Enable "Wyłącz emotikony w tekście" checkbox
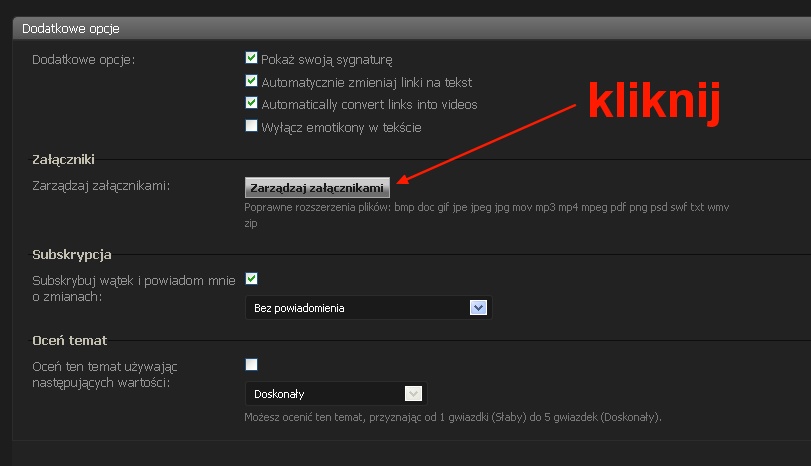Viewport: 811px width, 466px height. (x=252, y=127)
